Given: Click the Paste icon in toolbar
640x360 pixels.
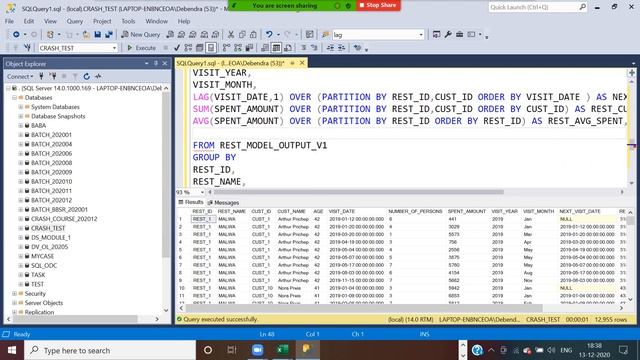Looking at the screenshot, I should coord(253,35).
